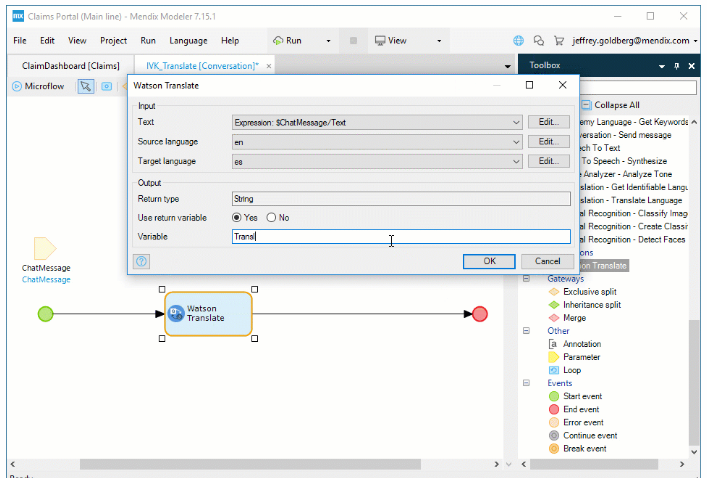Open the File menu

pyautogui.click(x=20, y=41)
